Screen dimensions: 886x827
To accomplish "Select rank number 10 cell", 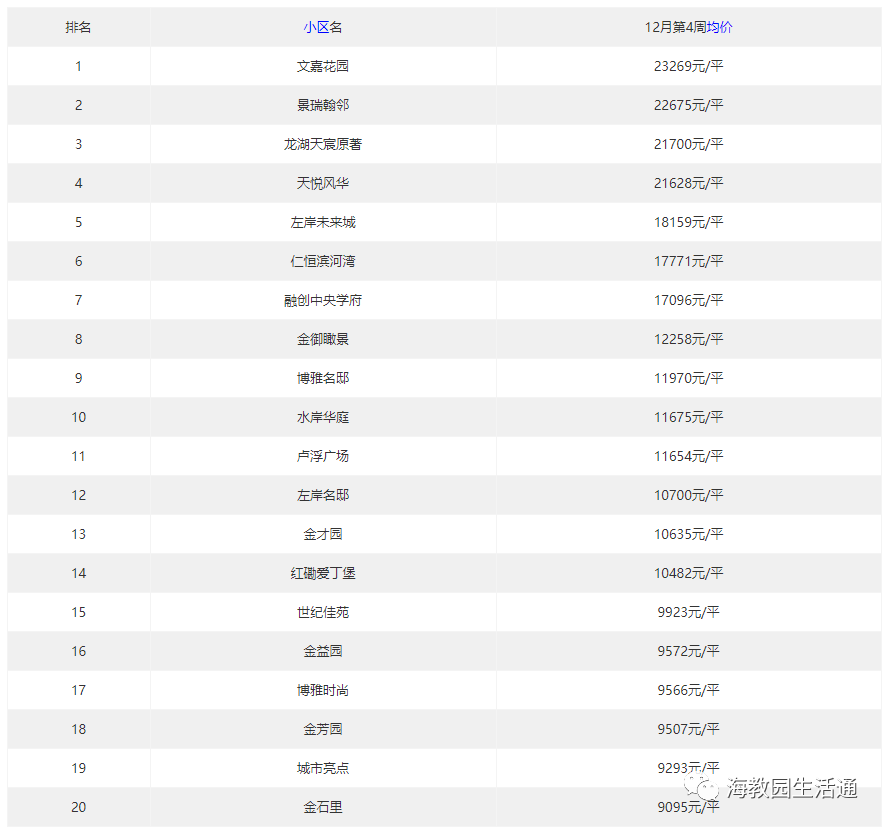I will (x=79, y=417).
